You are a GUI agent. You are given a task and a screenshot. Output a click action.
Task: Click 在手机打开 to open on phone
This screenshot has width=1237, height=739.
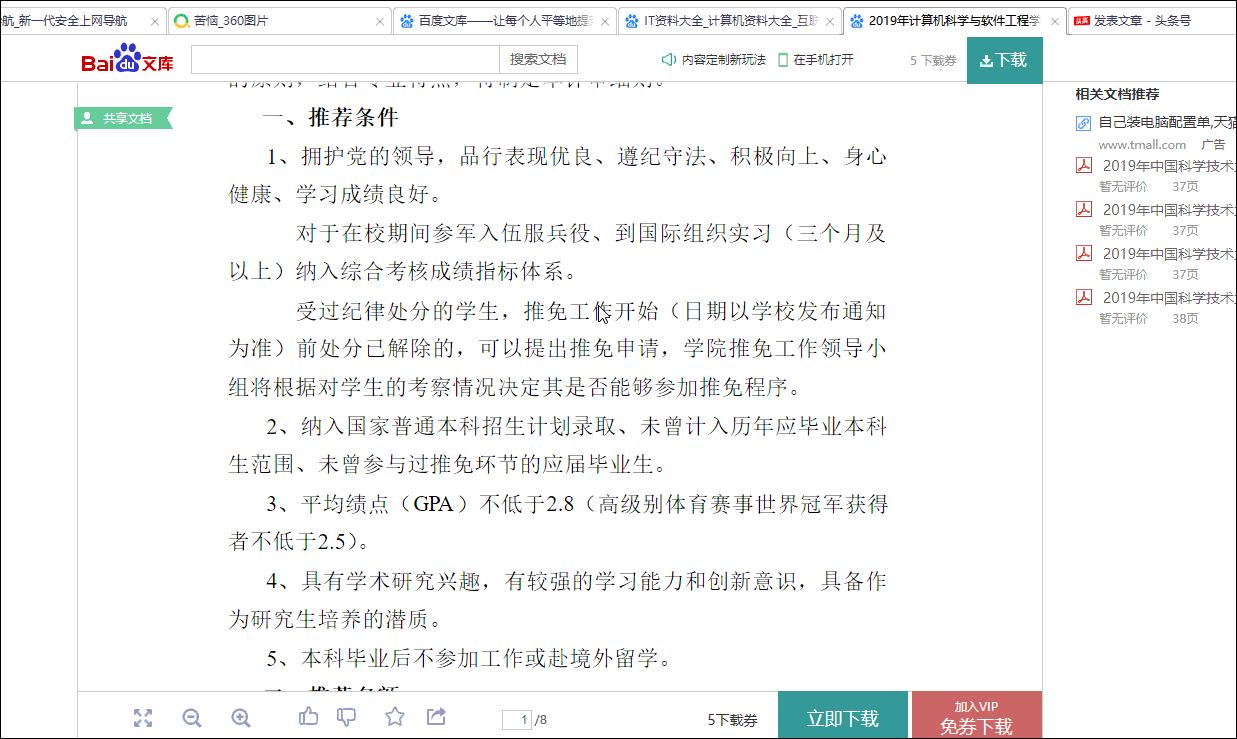pos(816,60)
